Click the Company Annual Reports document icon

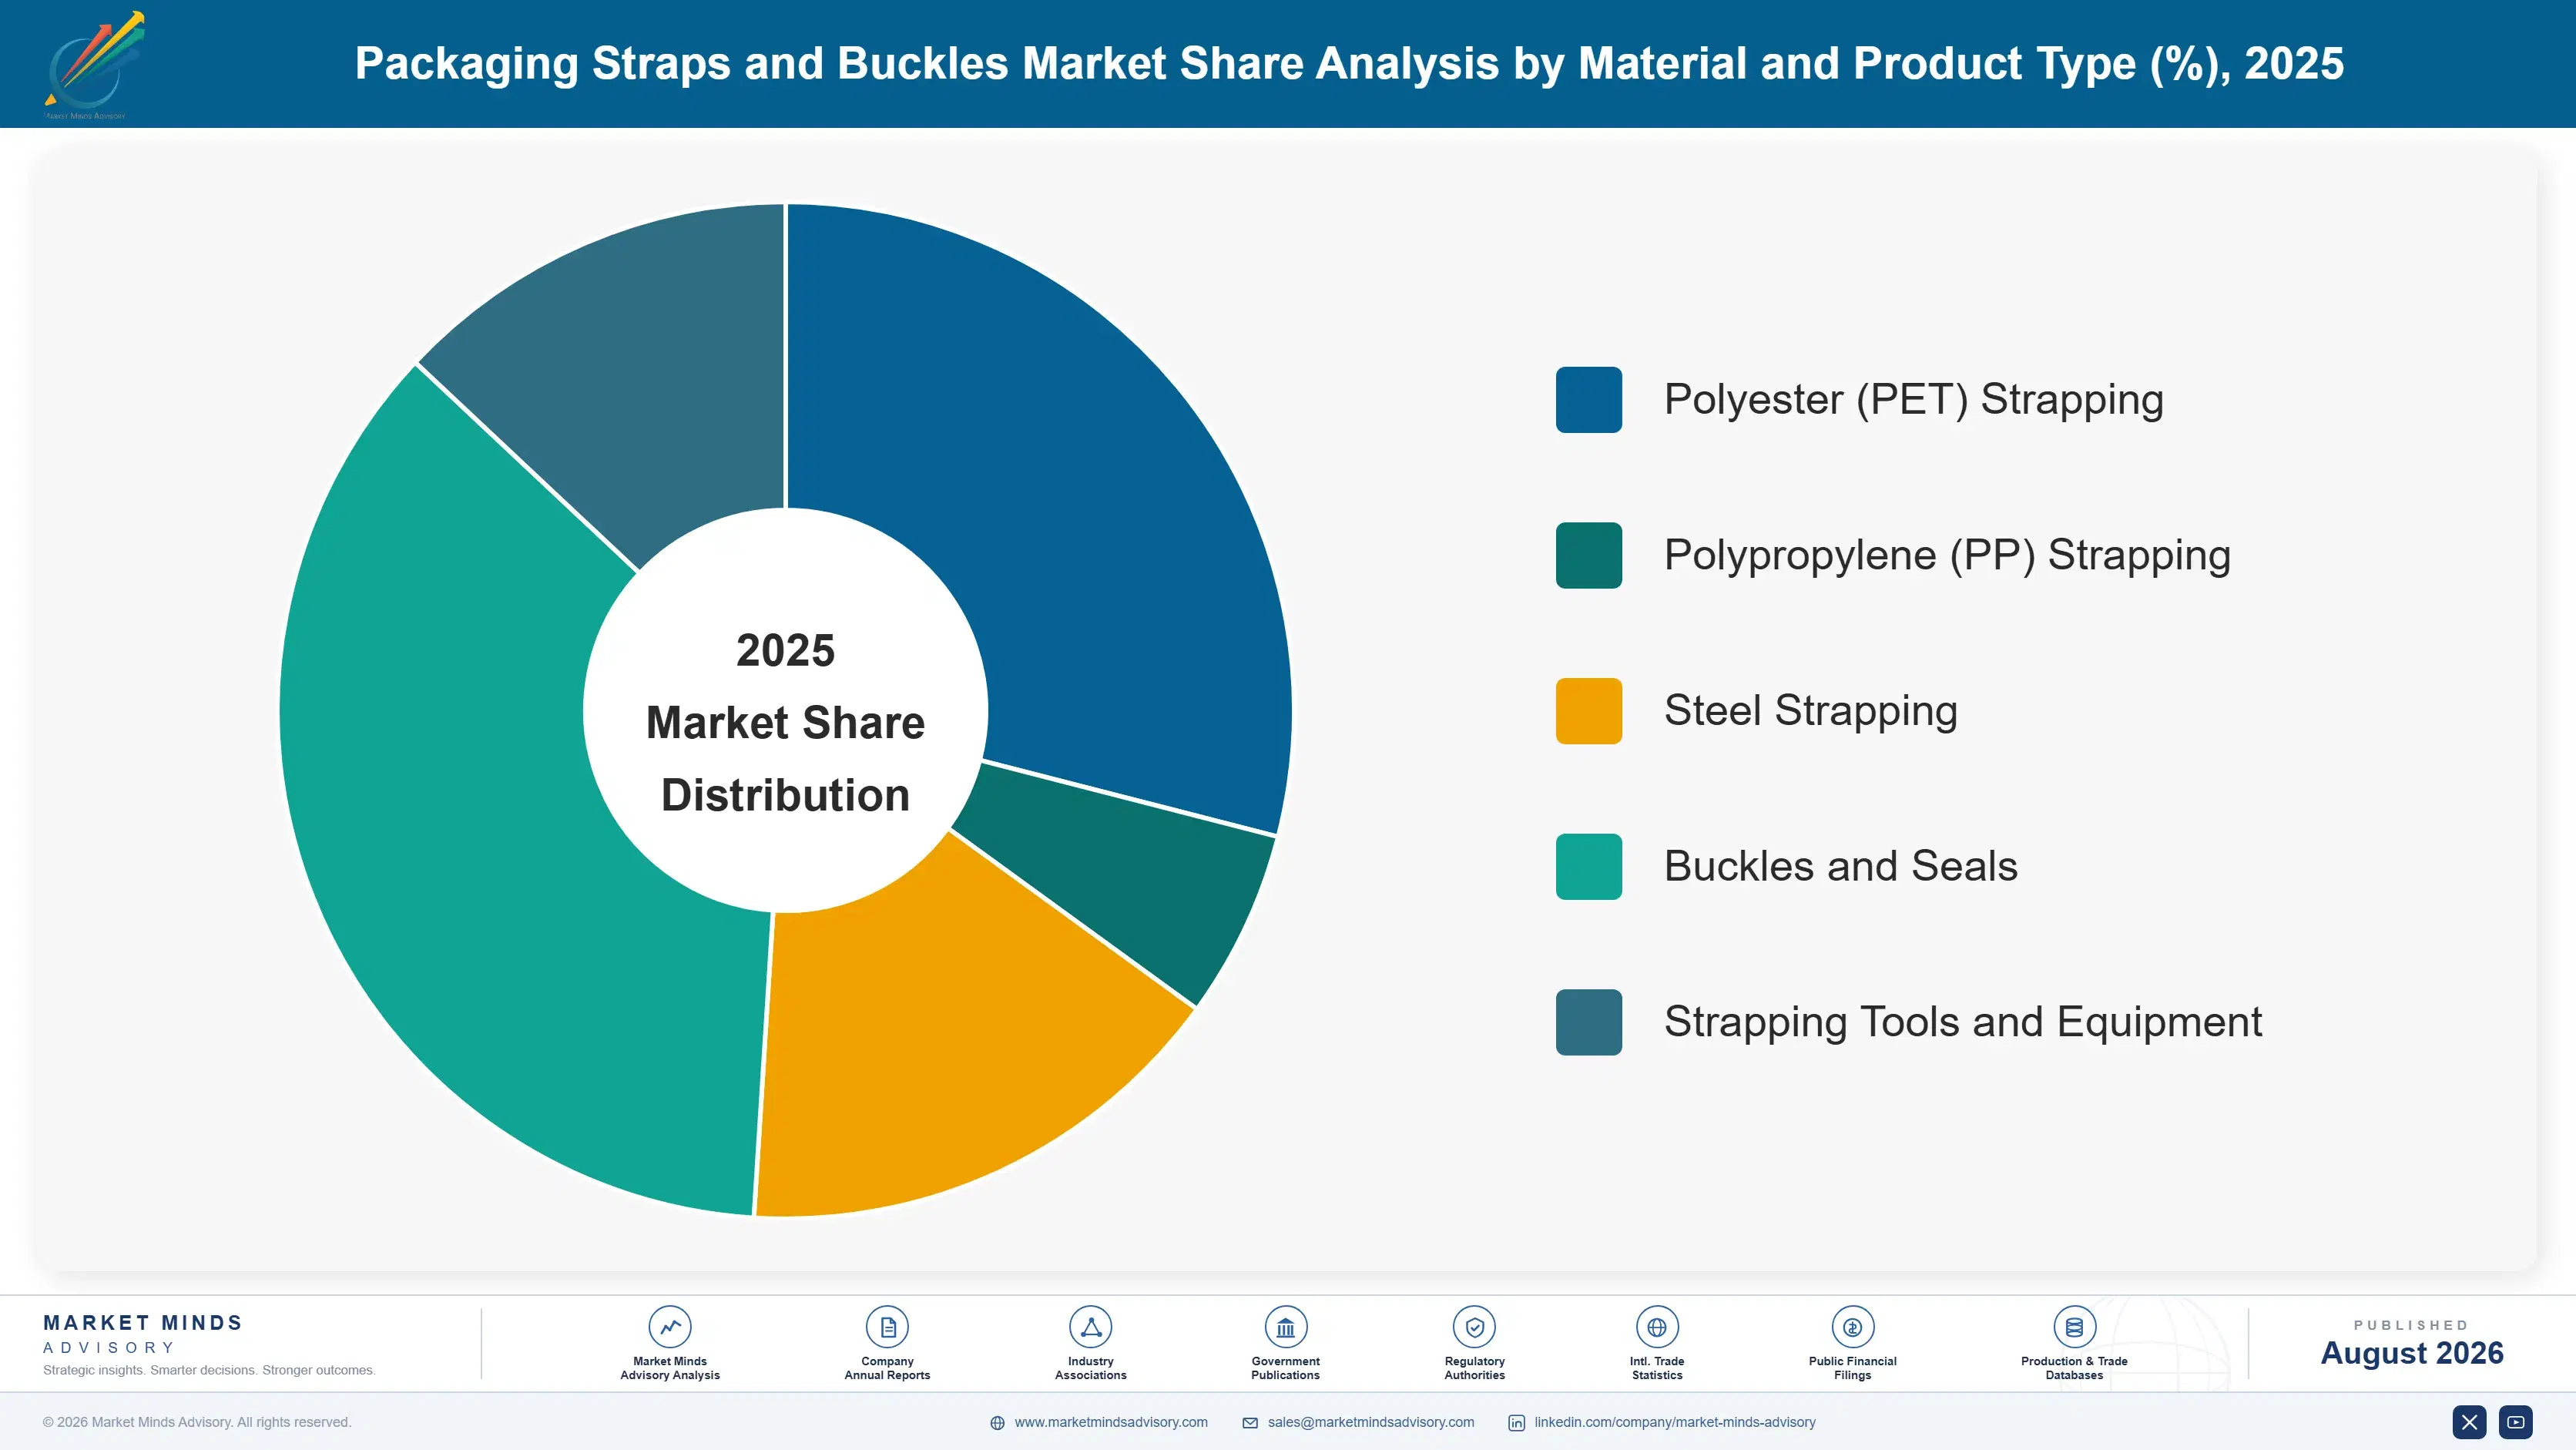[887, 1327]
